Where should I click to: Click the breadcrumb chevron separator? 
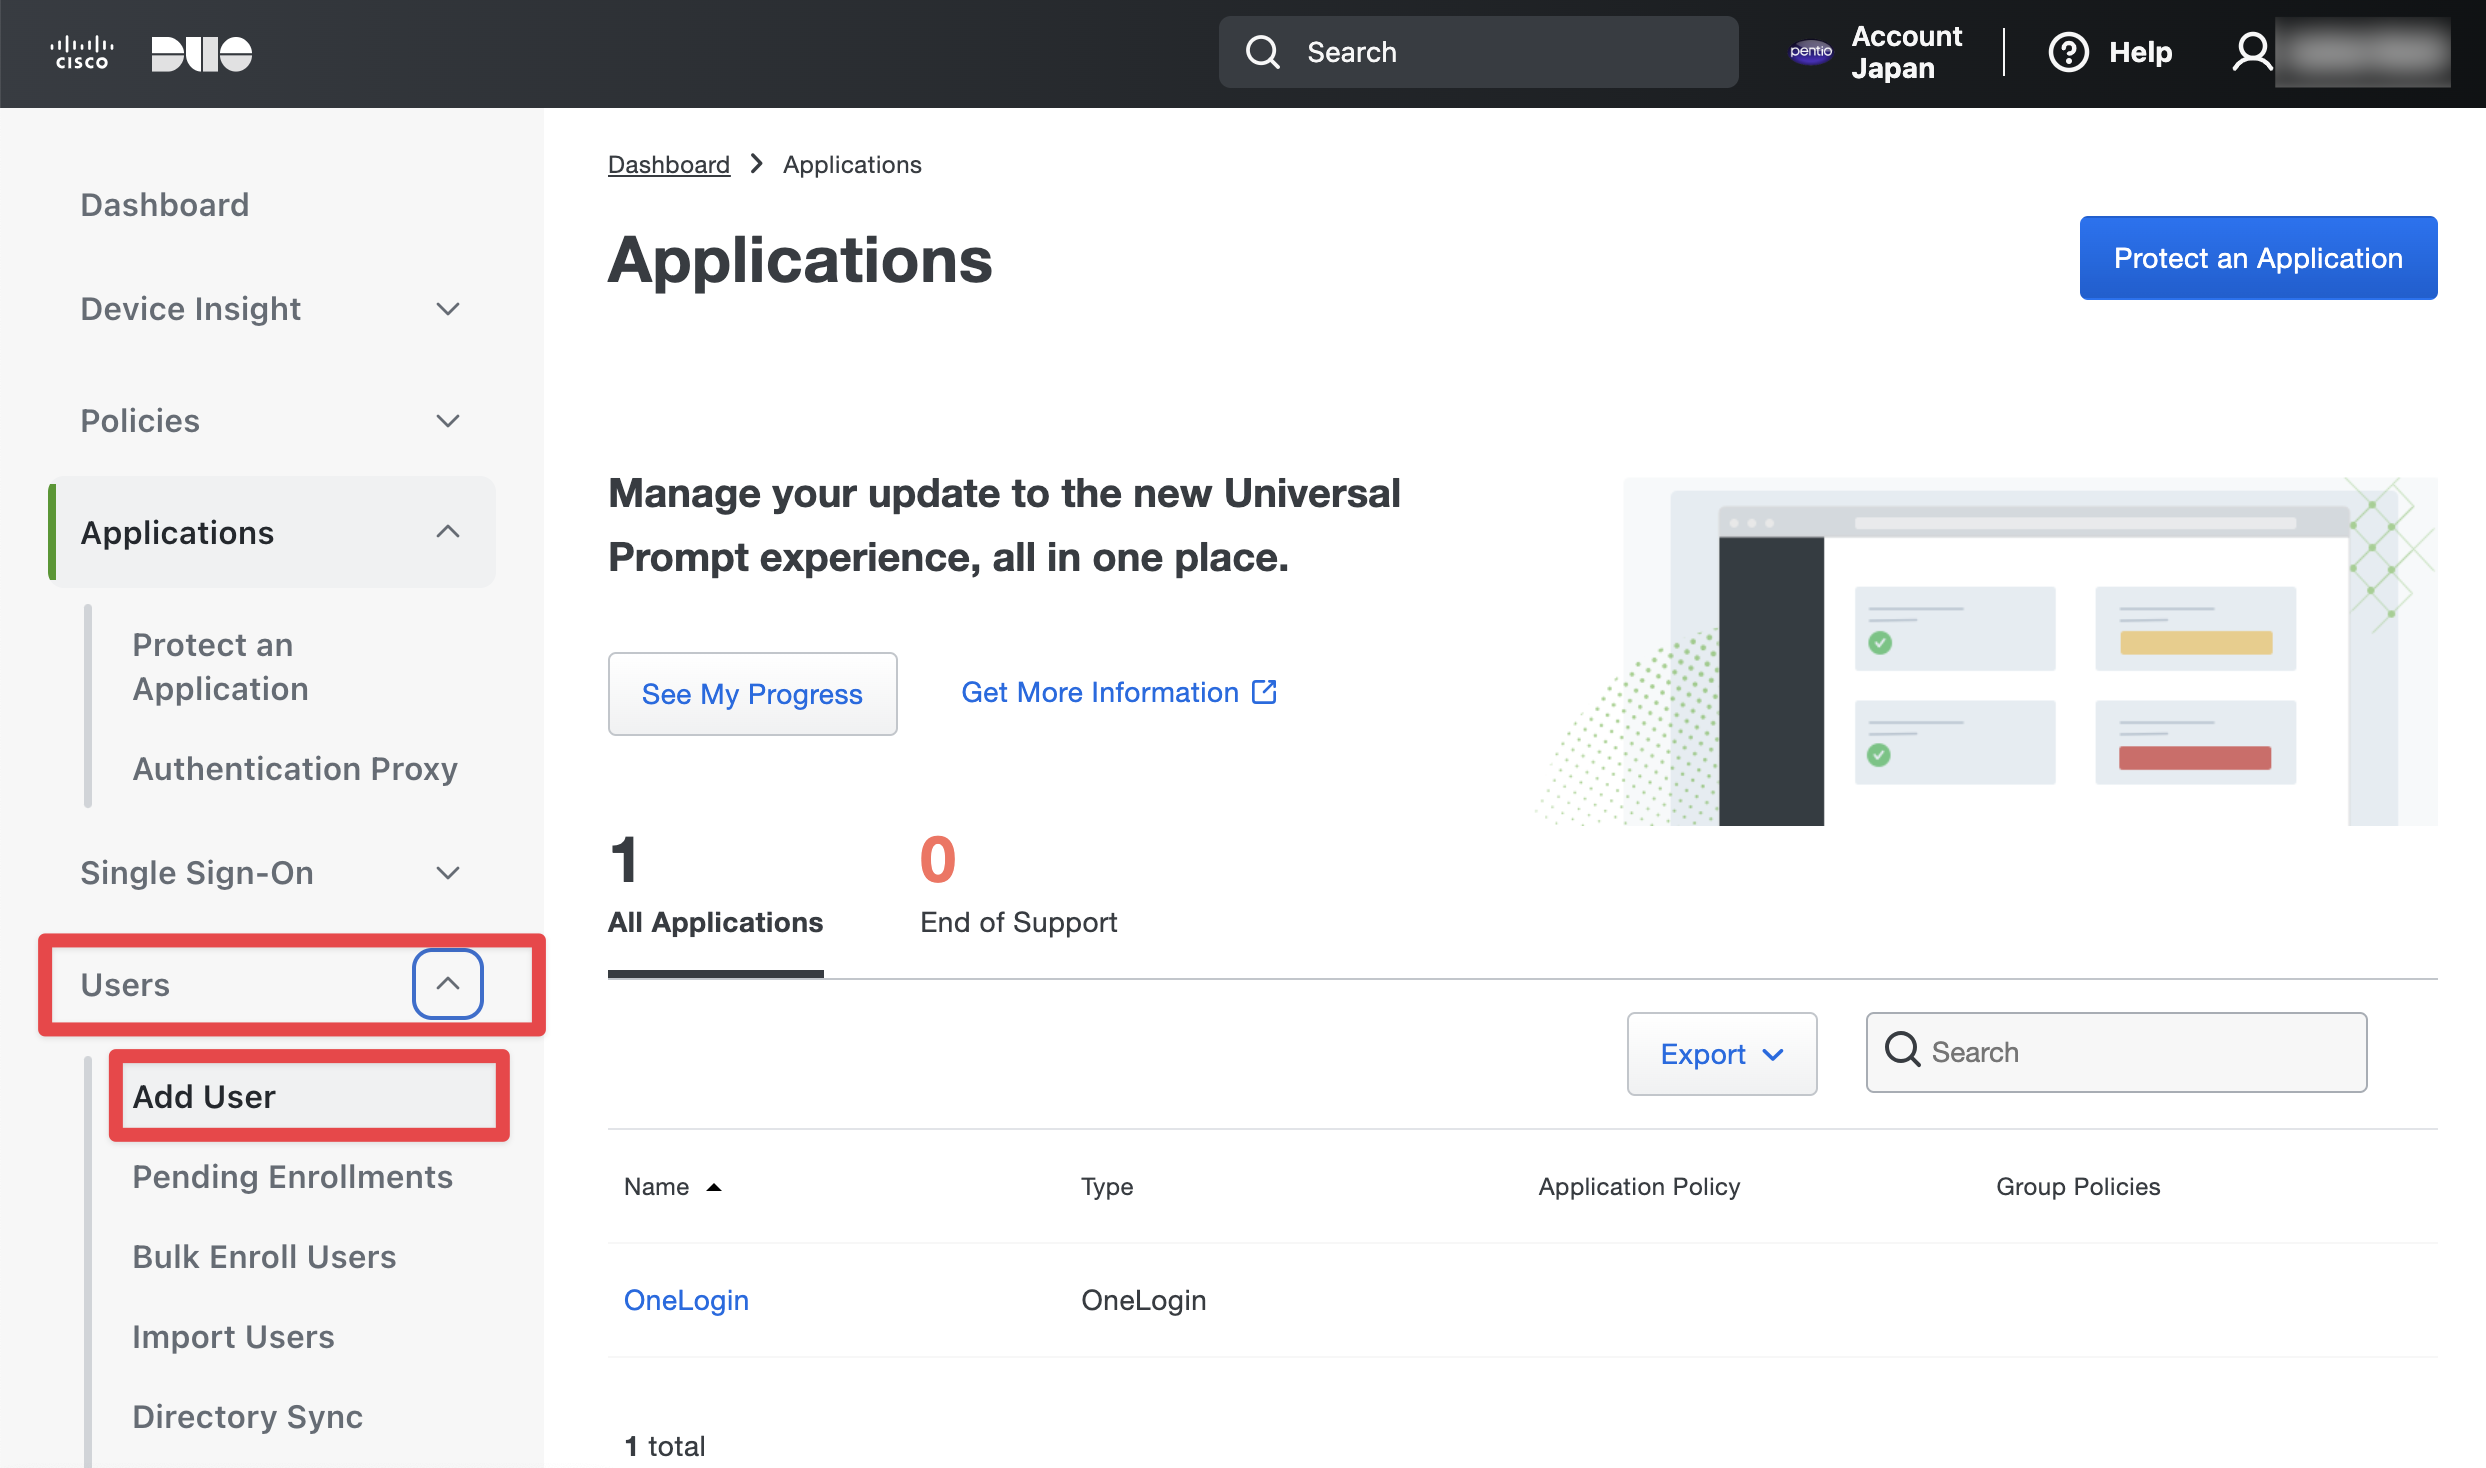[757, 164]
